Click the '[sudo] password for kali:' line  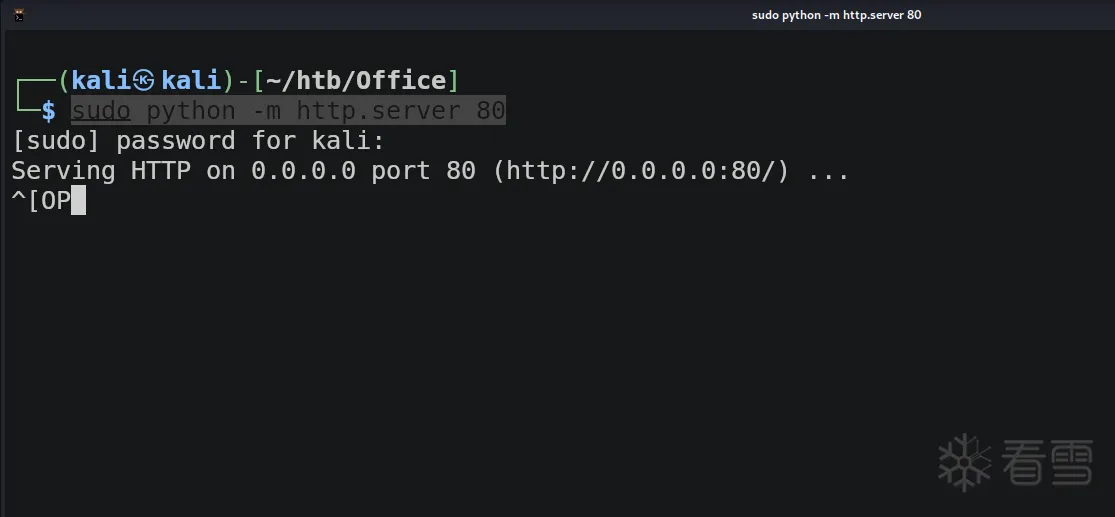[x=198, y=141]
